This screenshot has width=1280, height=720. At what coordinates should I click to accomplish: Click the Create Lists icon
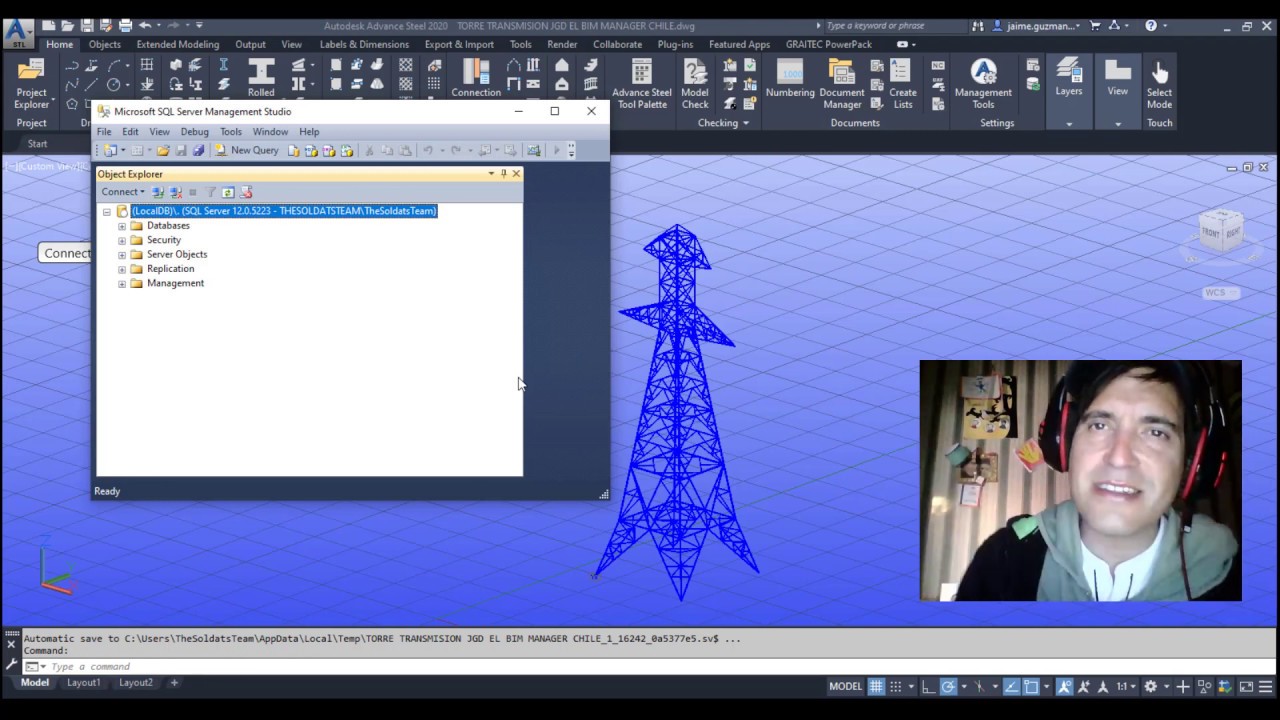(903, 84)
